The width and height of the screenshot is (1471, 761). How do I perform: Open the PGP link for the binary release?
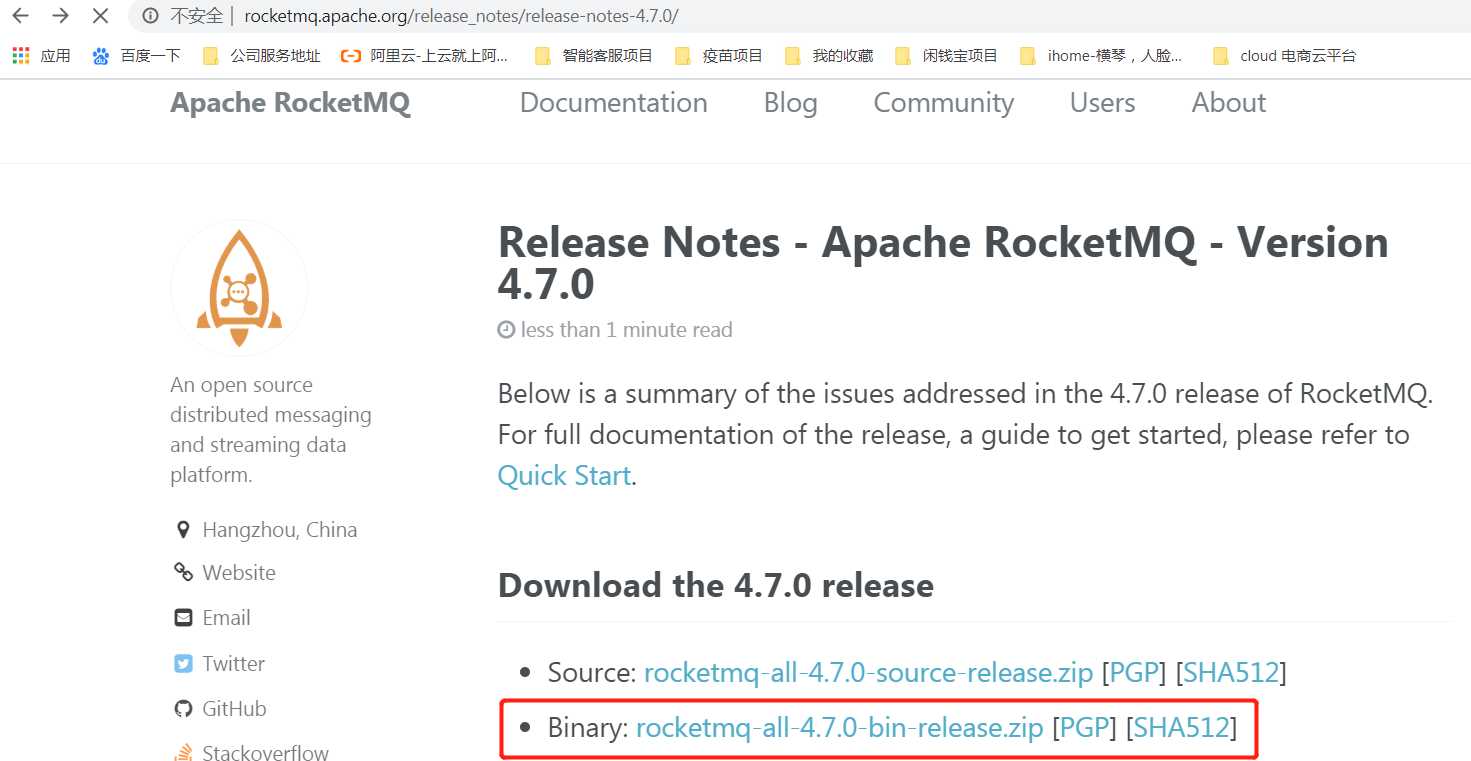pyautogui.click(x=1084, y=728)
